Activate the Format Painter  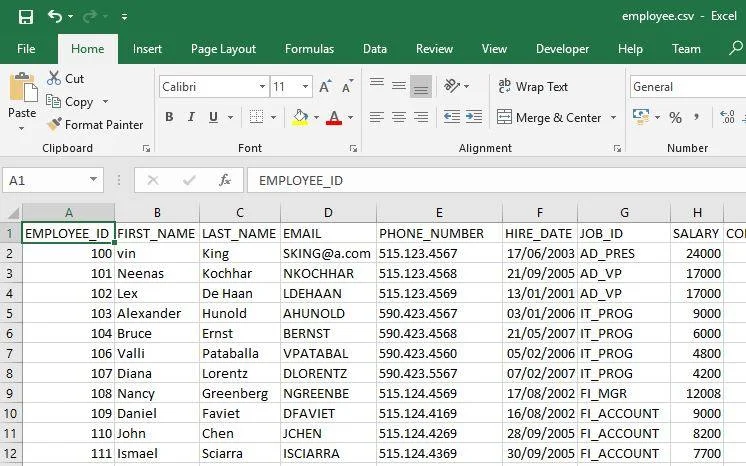pos(95,125)
